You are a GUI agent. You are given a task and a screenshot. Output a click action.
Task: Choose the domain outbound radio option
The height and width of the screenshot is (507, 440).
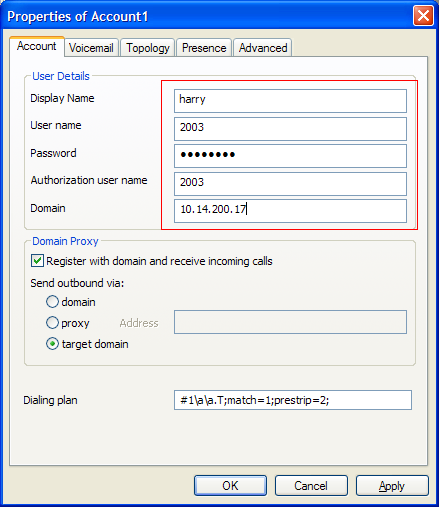(52, 302)
